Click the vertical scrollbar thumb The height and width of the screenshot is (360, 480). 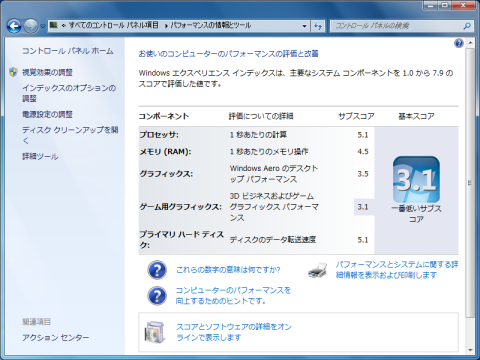(470, 183)
